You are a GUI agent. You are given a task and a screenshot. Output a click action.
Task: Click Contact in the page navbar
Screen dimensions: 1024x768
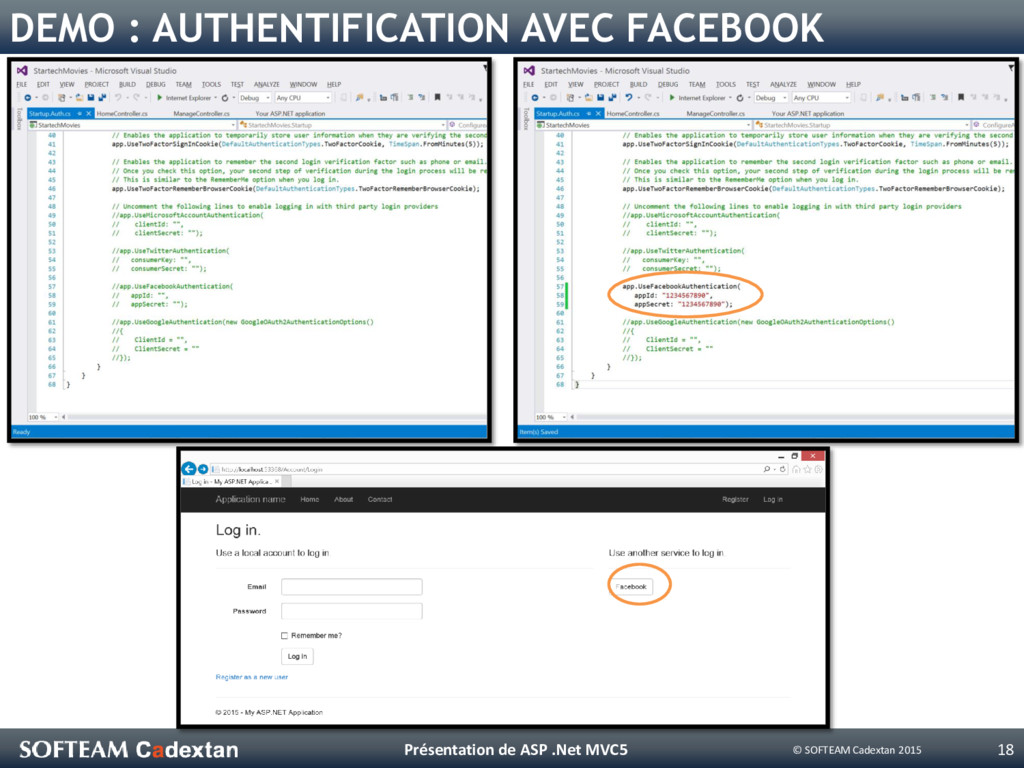click(380, 500)
